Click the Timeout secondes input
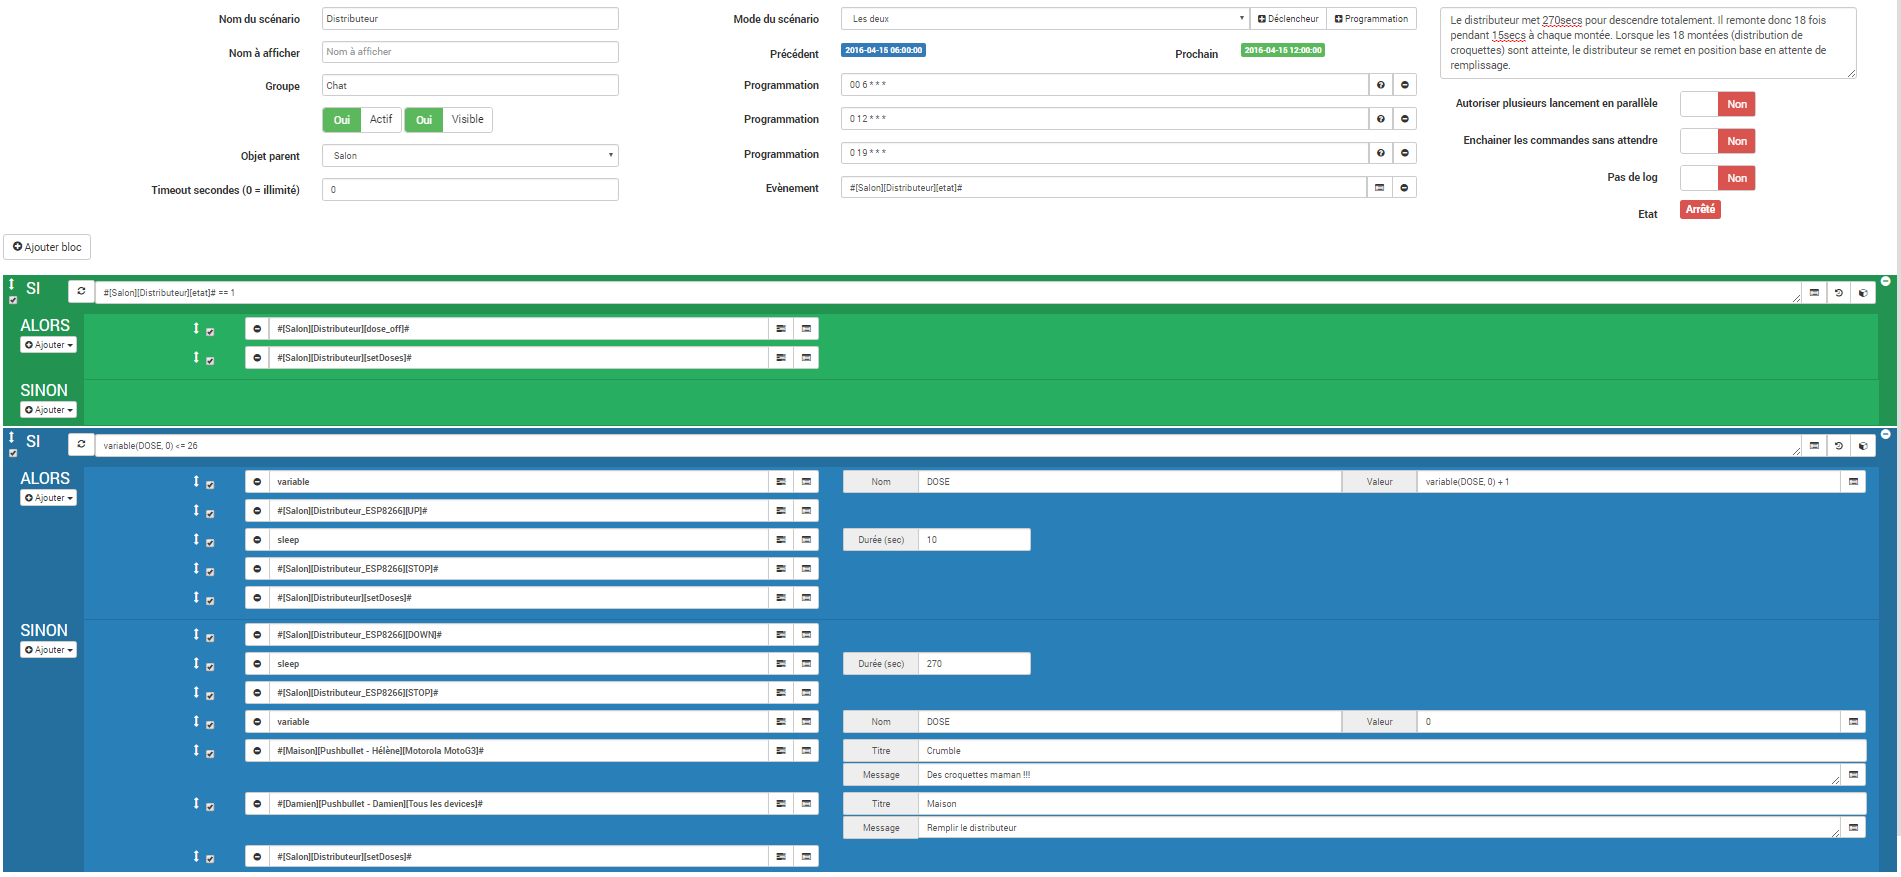The height and width of the screenshot is (877, 1901). (470, 190)
